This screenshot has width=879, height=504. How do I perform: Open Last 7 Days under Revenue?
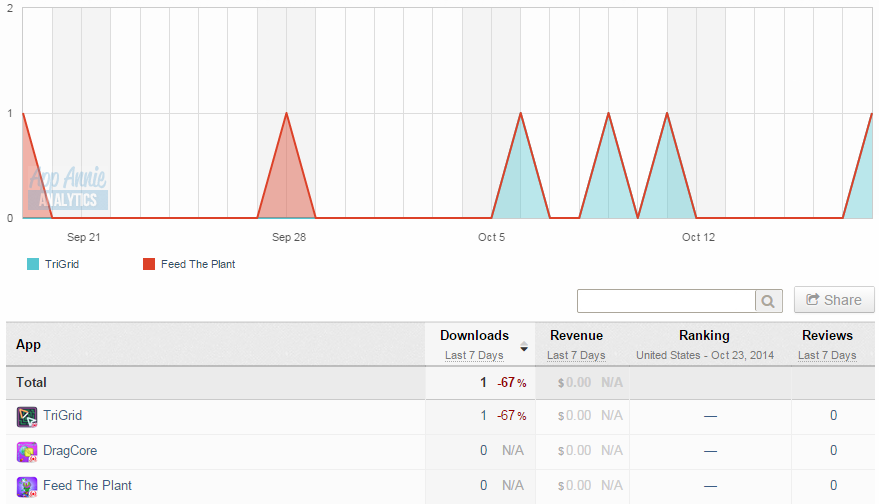576,355
